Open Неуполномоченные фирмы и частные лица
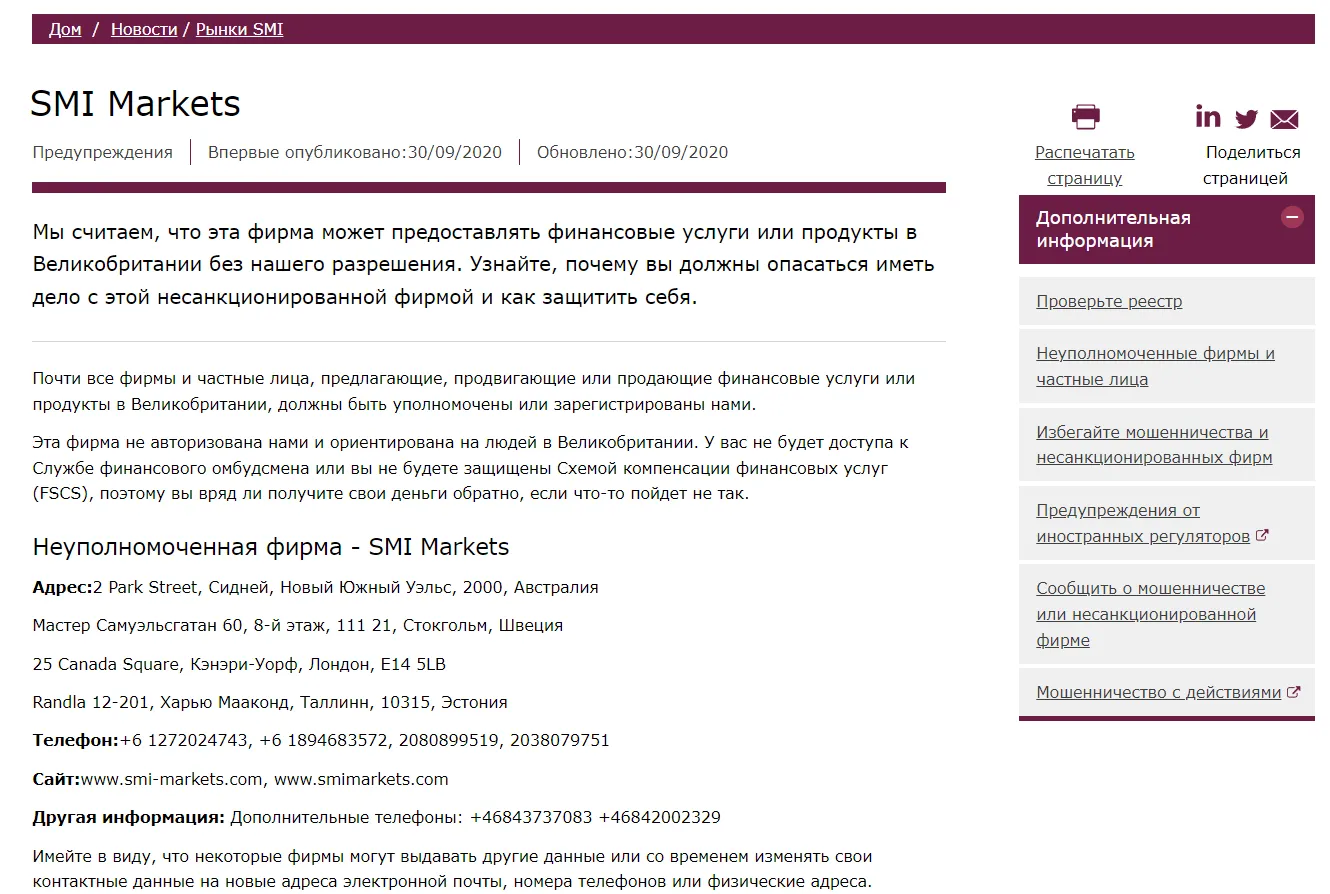Image resolution: width=1330 pixels, height=894 pixels. pyautogui.click(x=1155, y=366)
